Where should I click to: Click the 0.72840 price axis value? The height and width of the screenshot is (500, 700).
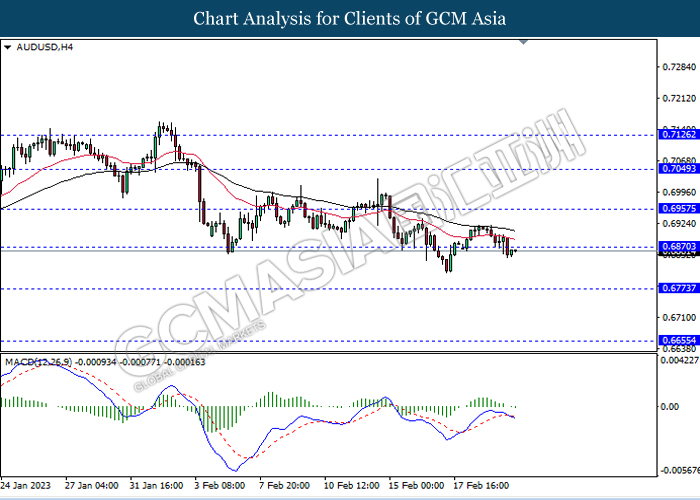(x=679, y=67)
